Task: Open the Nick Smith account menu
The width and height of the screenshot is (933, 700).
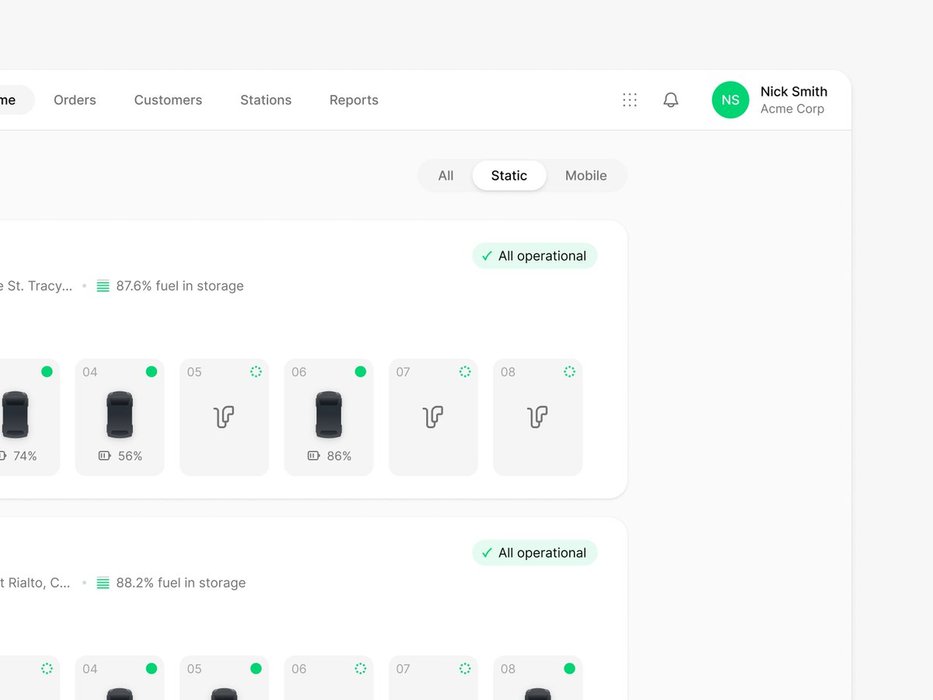Action: 793,100
